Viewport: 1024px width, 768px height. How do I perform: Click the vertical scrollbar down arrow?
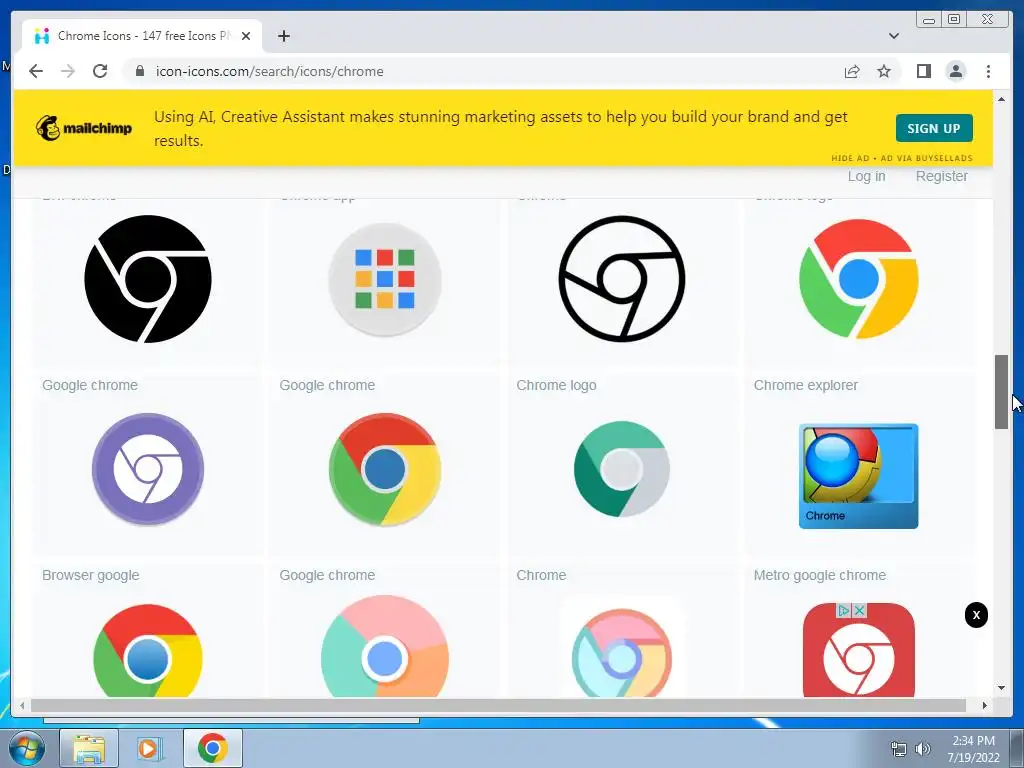1001,688
